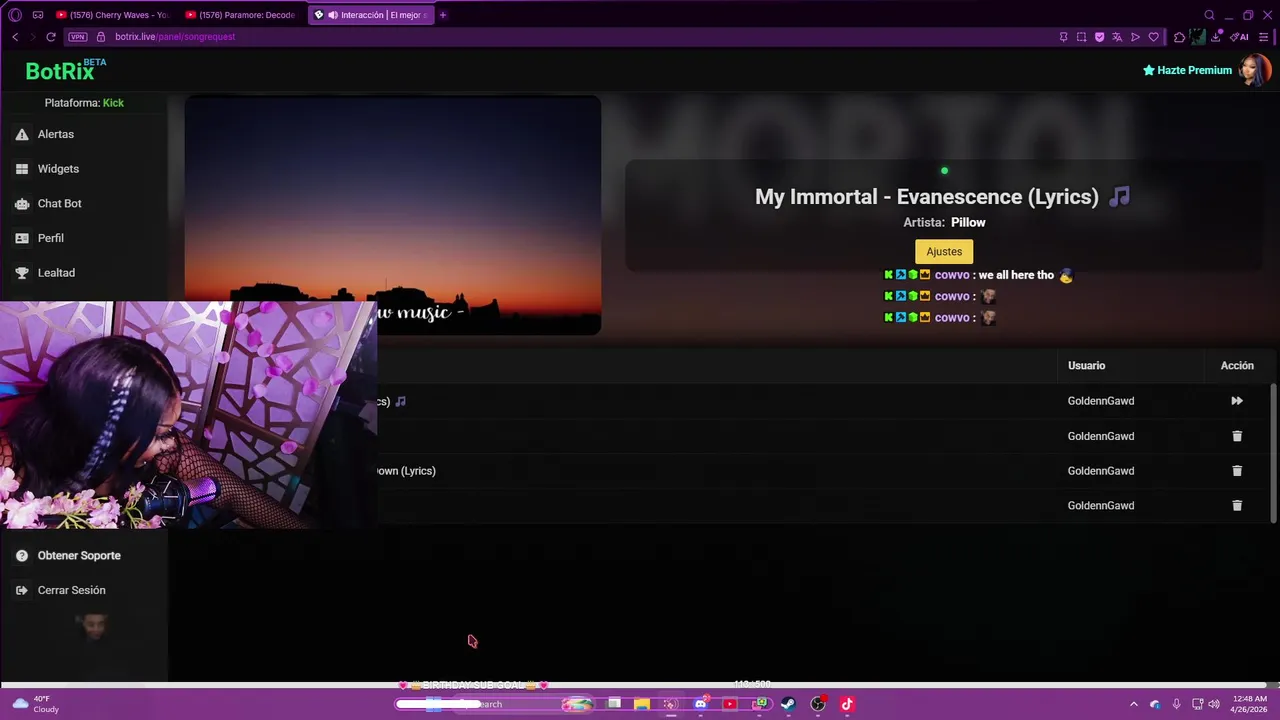
Task: Click Hazte Premium link
Action: click(x=1187, y=70)
